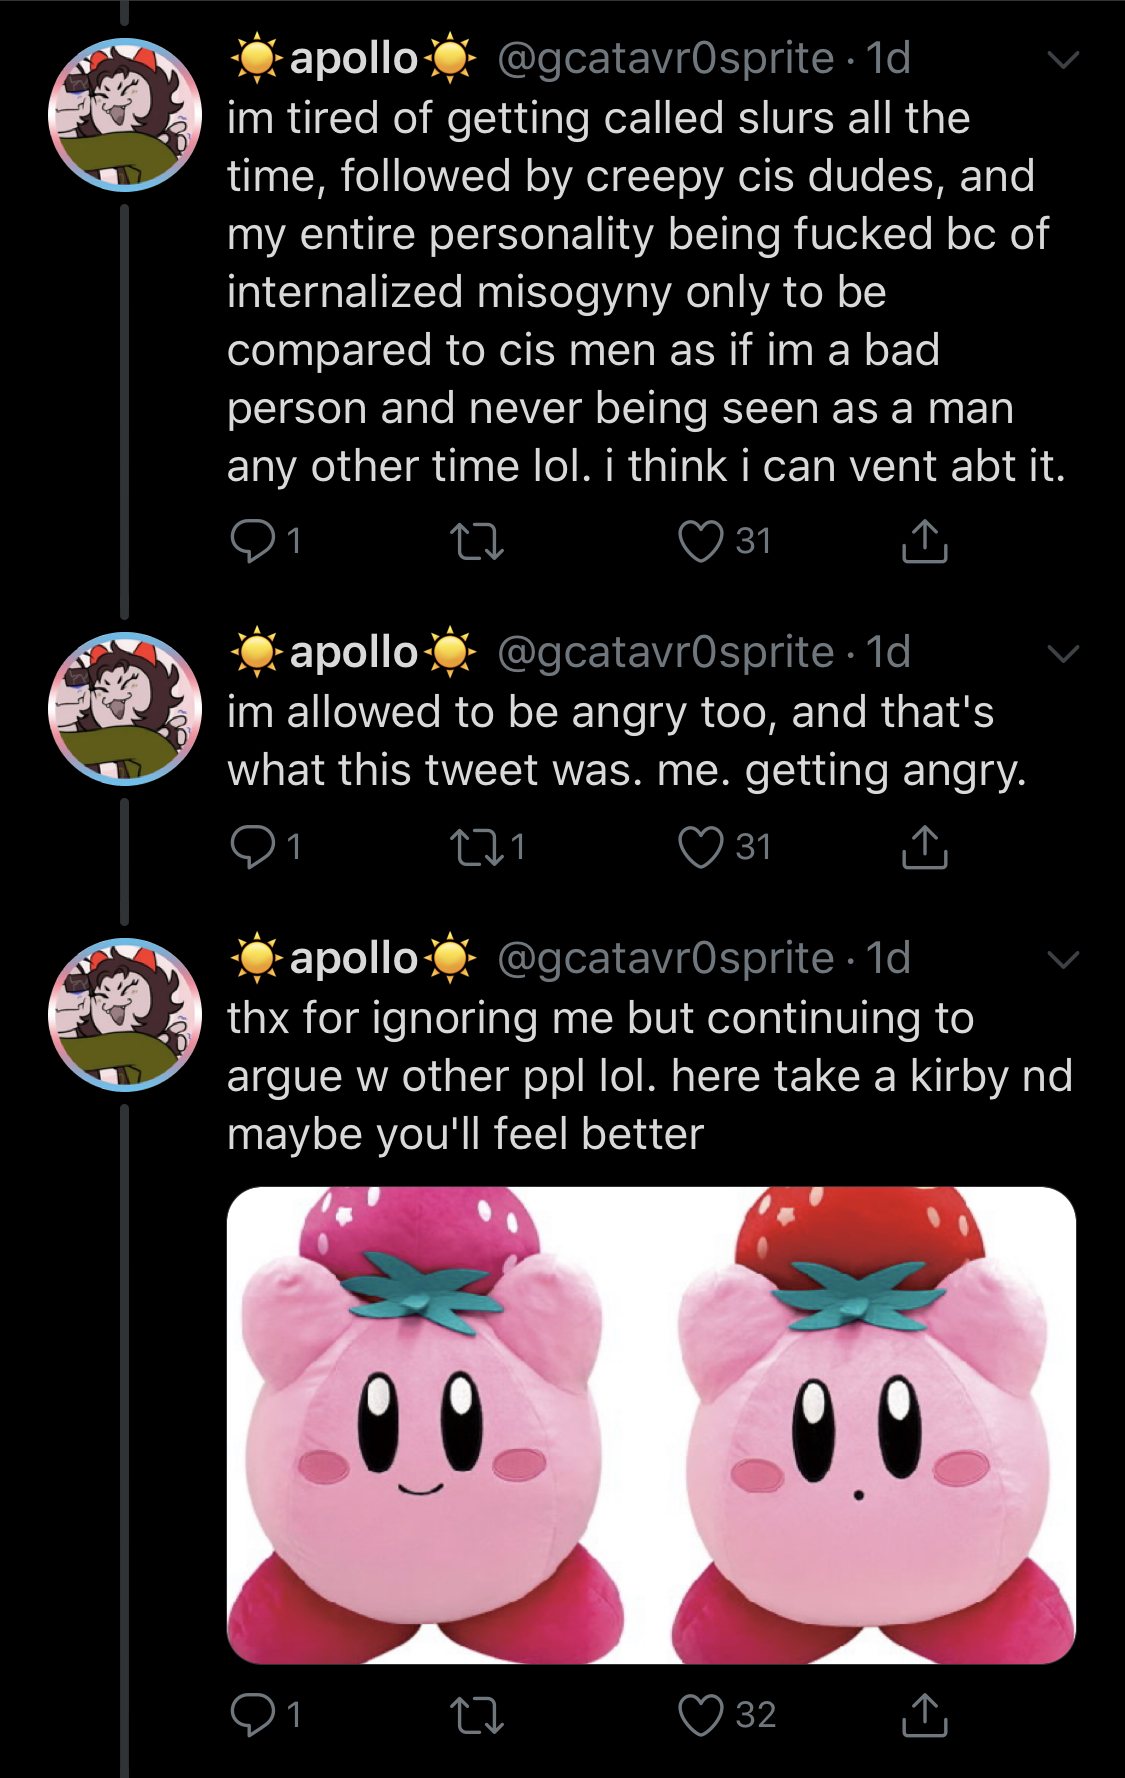Like the 'allowed to be angry' tweet
The height and width of the screenshot is (1778, 1125).
pyautogui.click(x=700, y=847)
